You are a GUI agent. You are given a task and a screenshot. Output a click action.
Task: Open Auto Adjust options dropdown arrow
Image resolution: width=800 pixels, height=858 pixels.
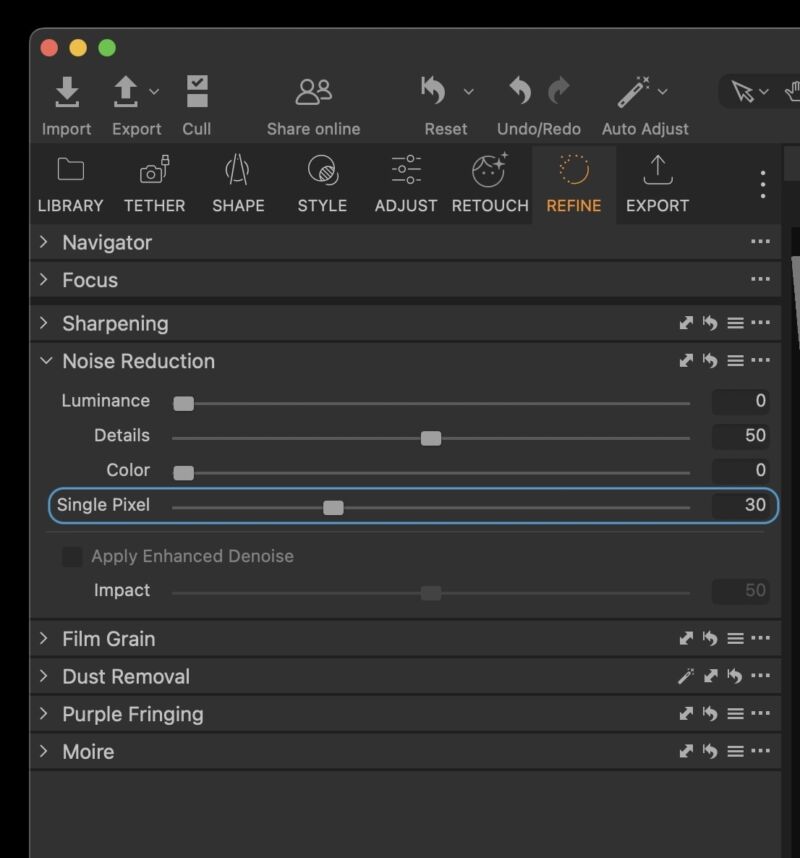pyautogui.click(x=663, y=92)
